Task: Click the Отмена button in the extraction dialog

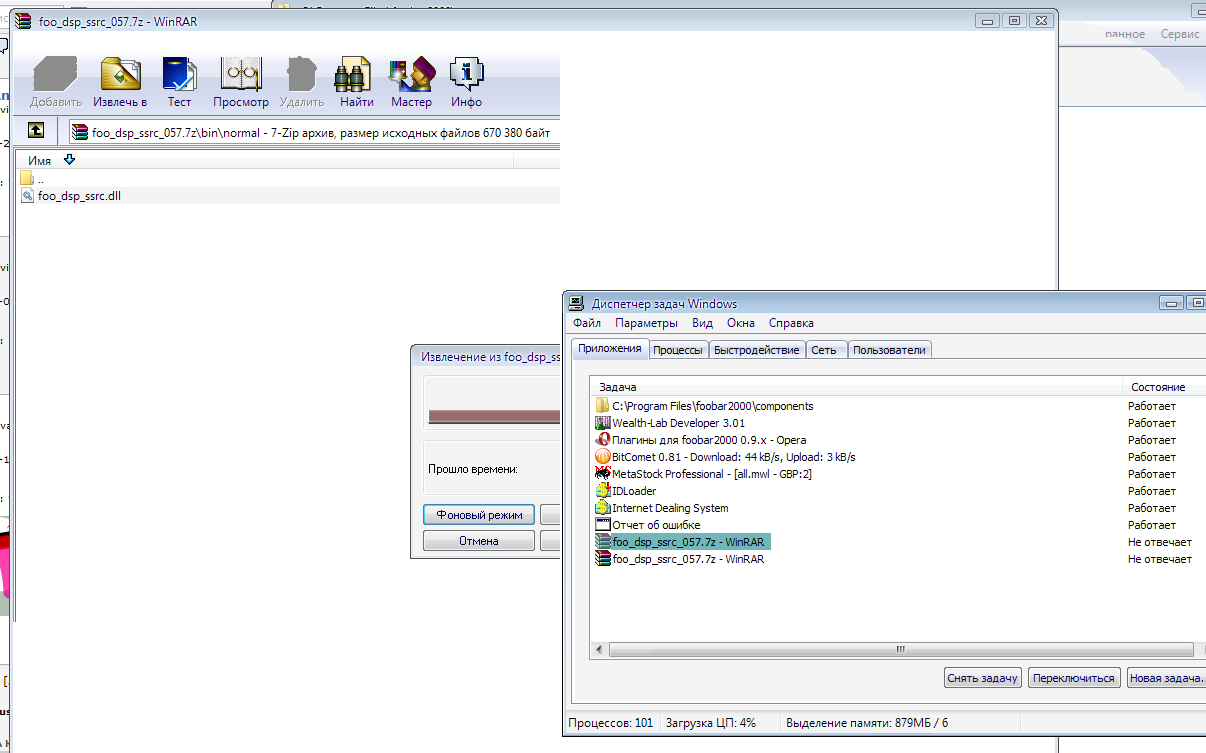Action: click(x=479, y=541)
